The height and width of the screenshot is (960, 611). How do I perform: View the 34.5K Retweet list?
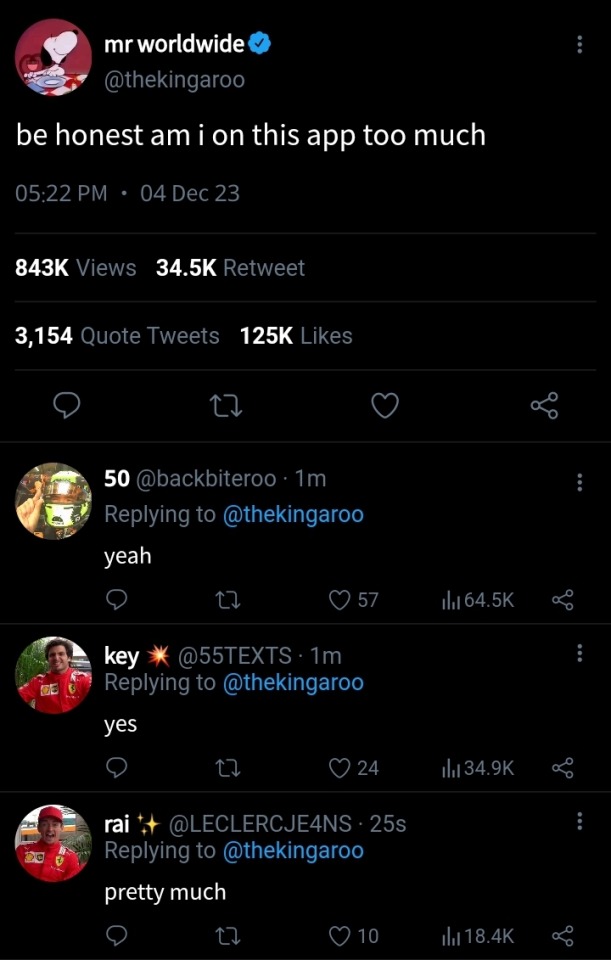pos(230,268)
